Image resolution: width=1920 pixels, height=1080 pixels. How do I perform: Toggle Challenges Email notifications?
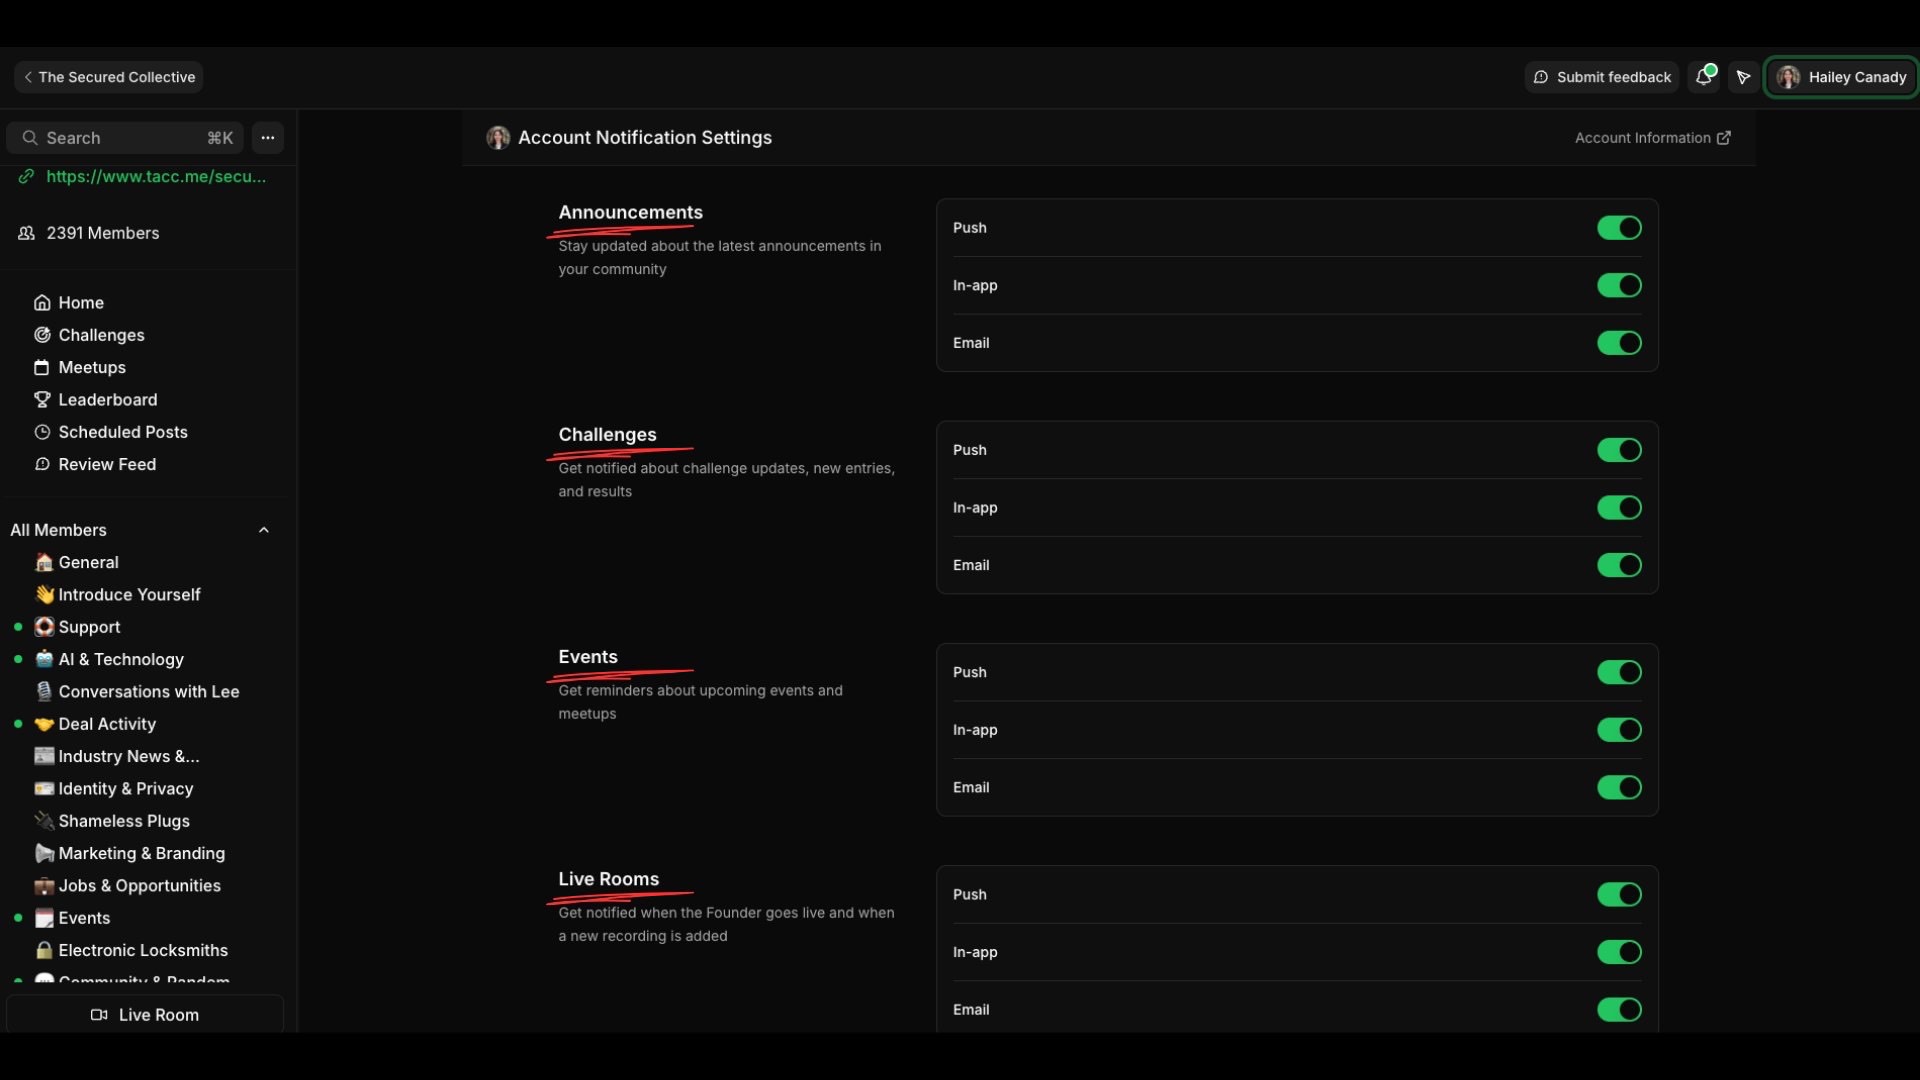coord(1619,565)
